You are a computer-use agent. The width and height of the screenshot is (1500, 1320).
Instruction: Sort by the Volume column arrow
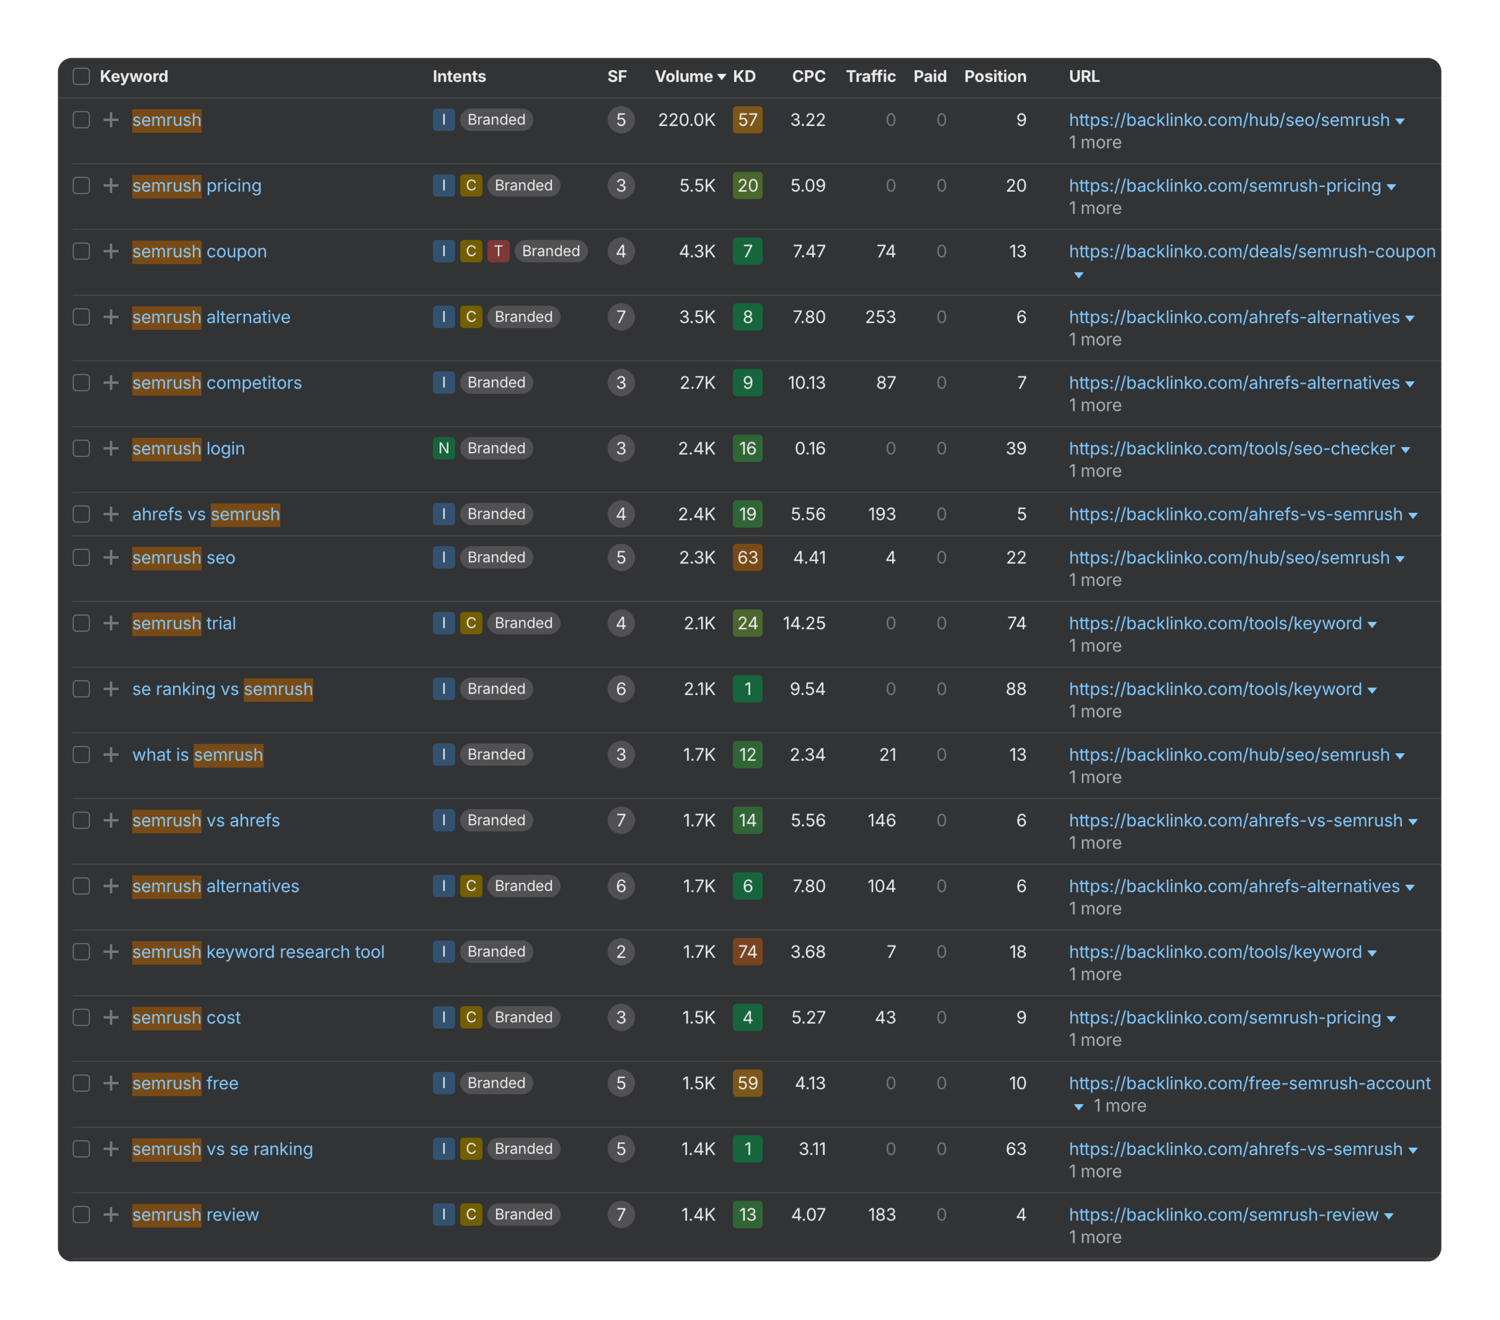coord(722,77)
